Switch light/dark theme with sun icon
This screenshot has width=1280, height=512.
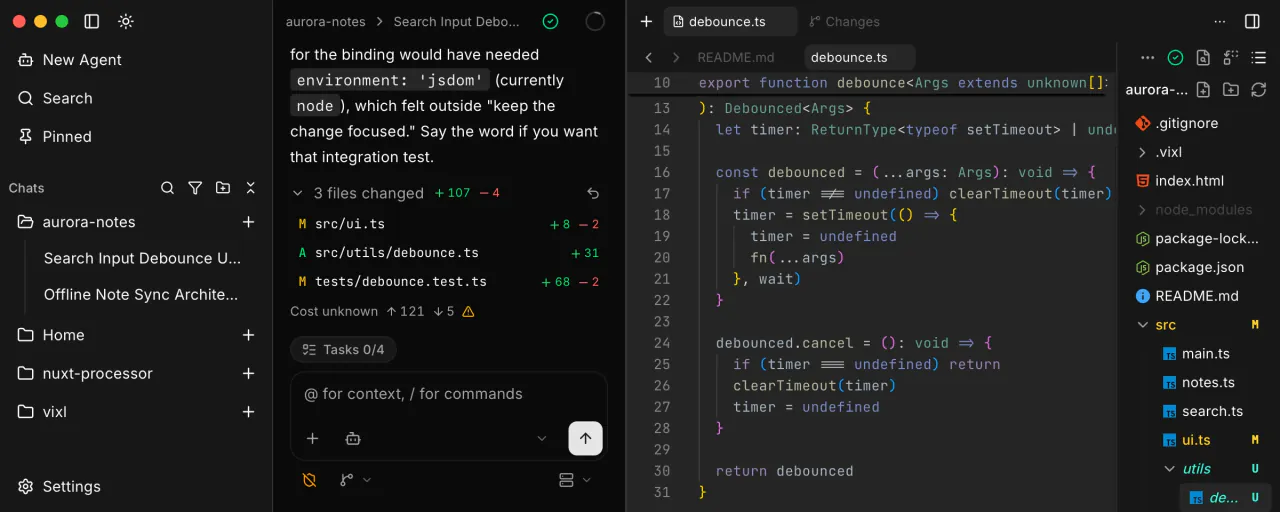click(x=125, y=21)
